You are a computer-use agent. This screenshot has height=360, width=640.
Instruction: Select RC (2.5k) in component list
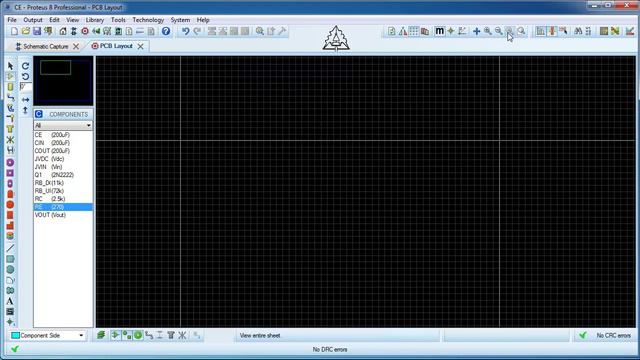[x=63, y=199]
